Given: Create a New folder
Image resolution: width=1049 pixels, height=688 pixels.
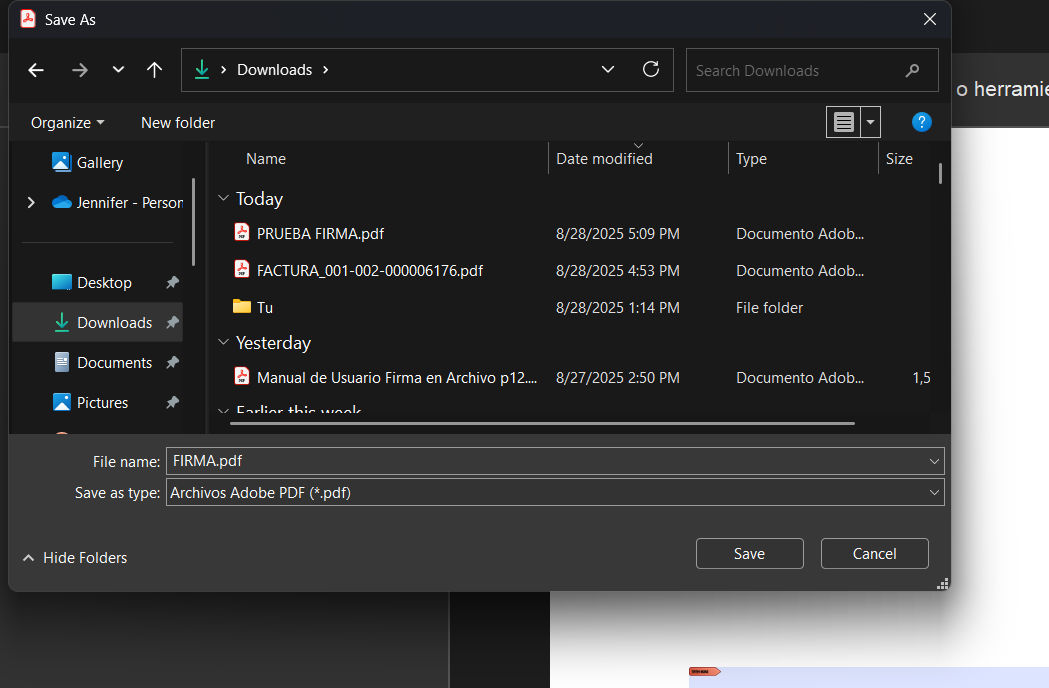Looking at the screenshot, I should tap(178, 122).
